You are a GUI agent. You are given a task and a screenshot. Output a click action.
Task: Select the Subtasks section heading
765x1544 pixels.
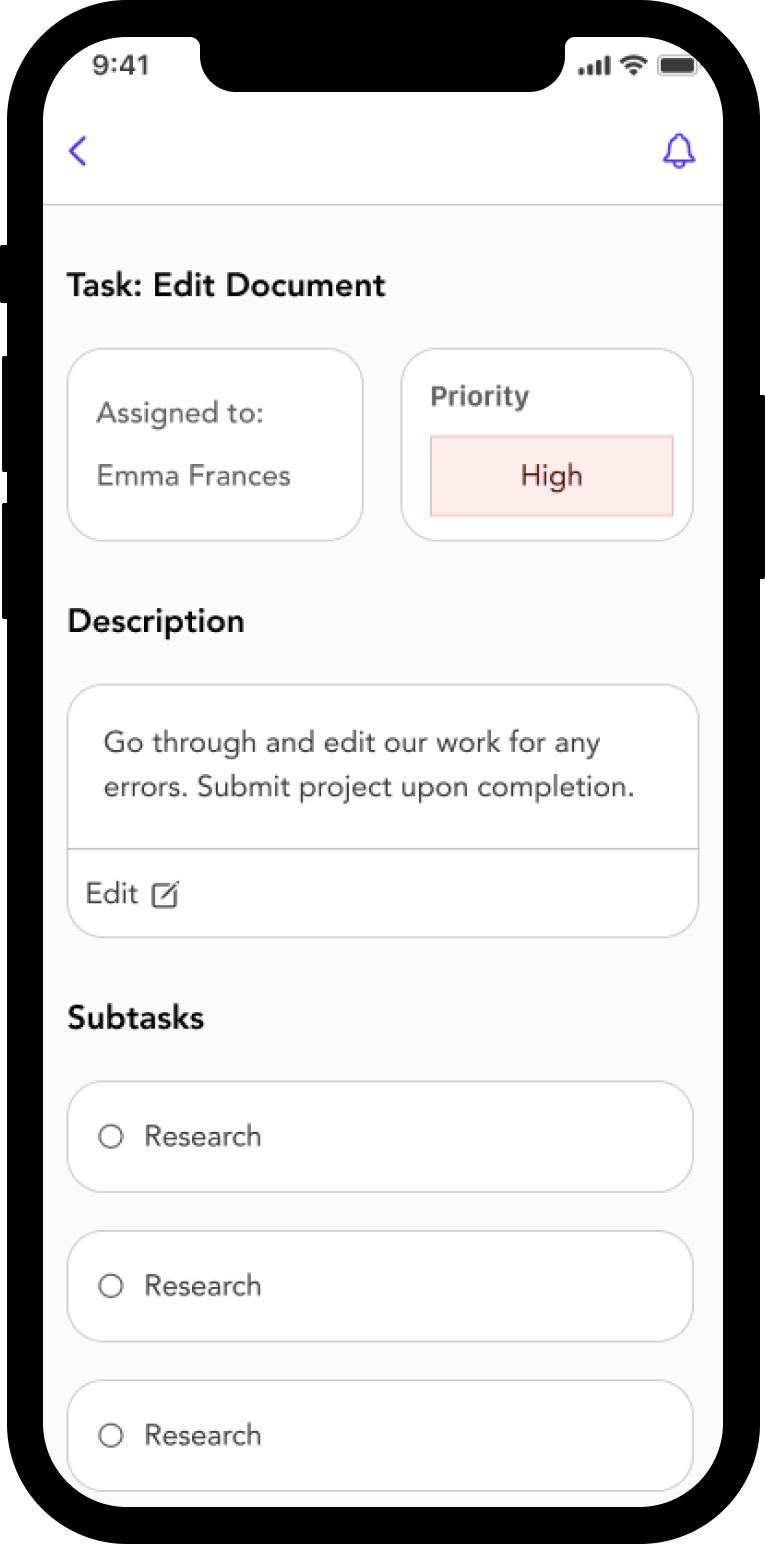coord(136,1018)
